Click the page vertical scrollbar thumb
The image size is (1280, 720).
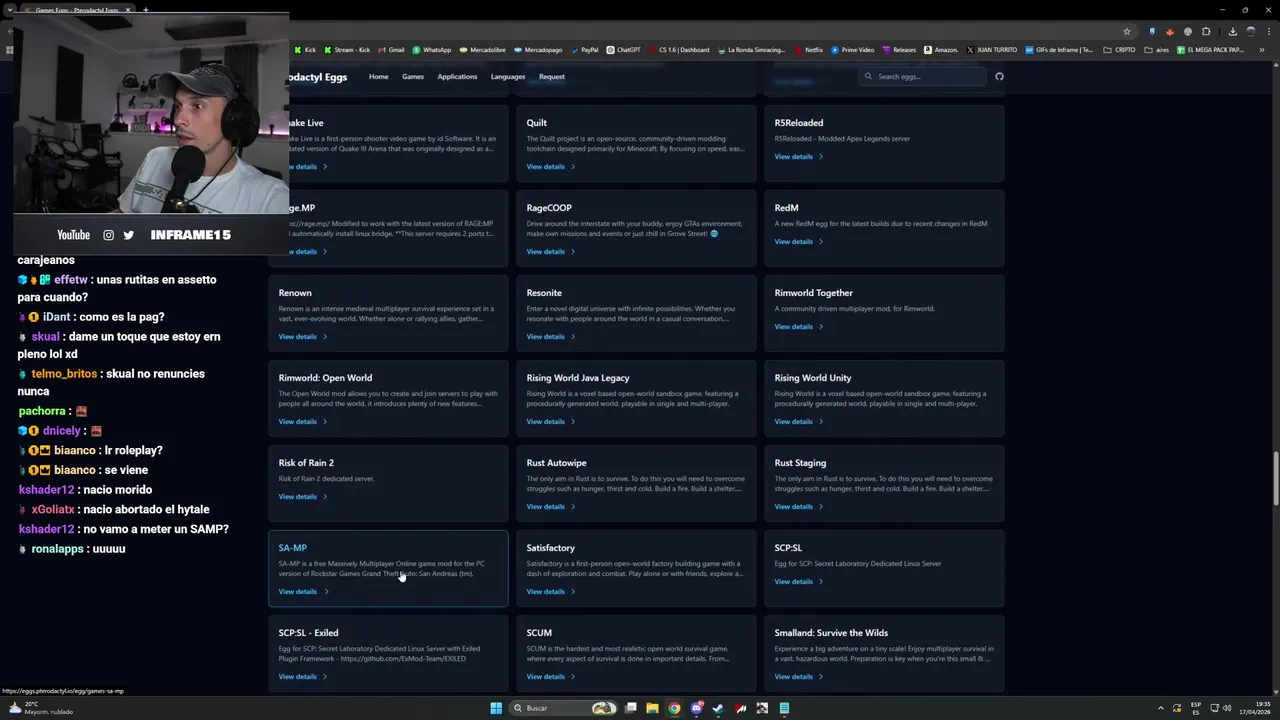1275,480
